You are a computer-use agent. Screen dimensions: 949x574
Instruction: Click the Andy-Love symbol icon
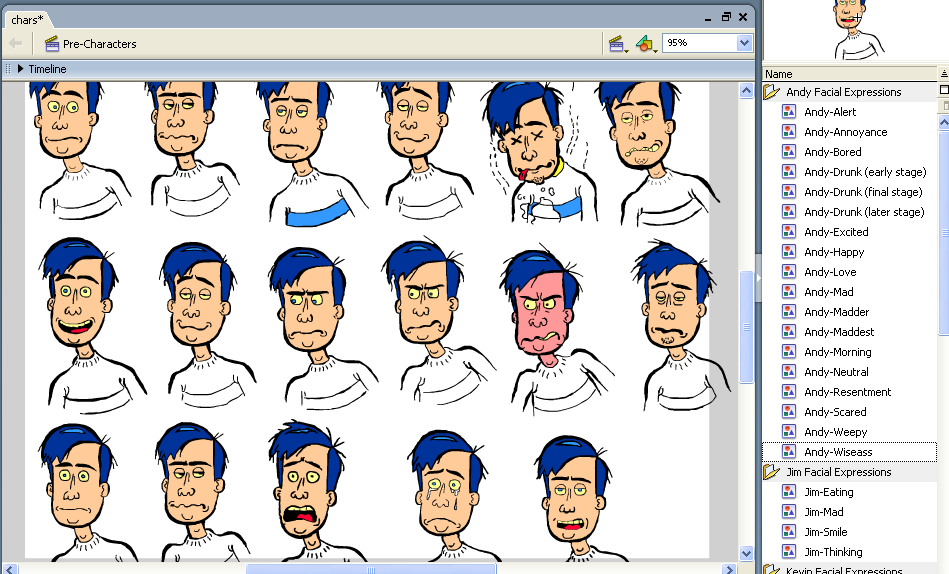pyautogui.click(x=789, y=271)
